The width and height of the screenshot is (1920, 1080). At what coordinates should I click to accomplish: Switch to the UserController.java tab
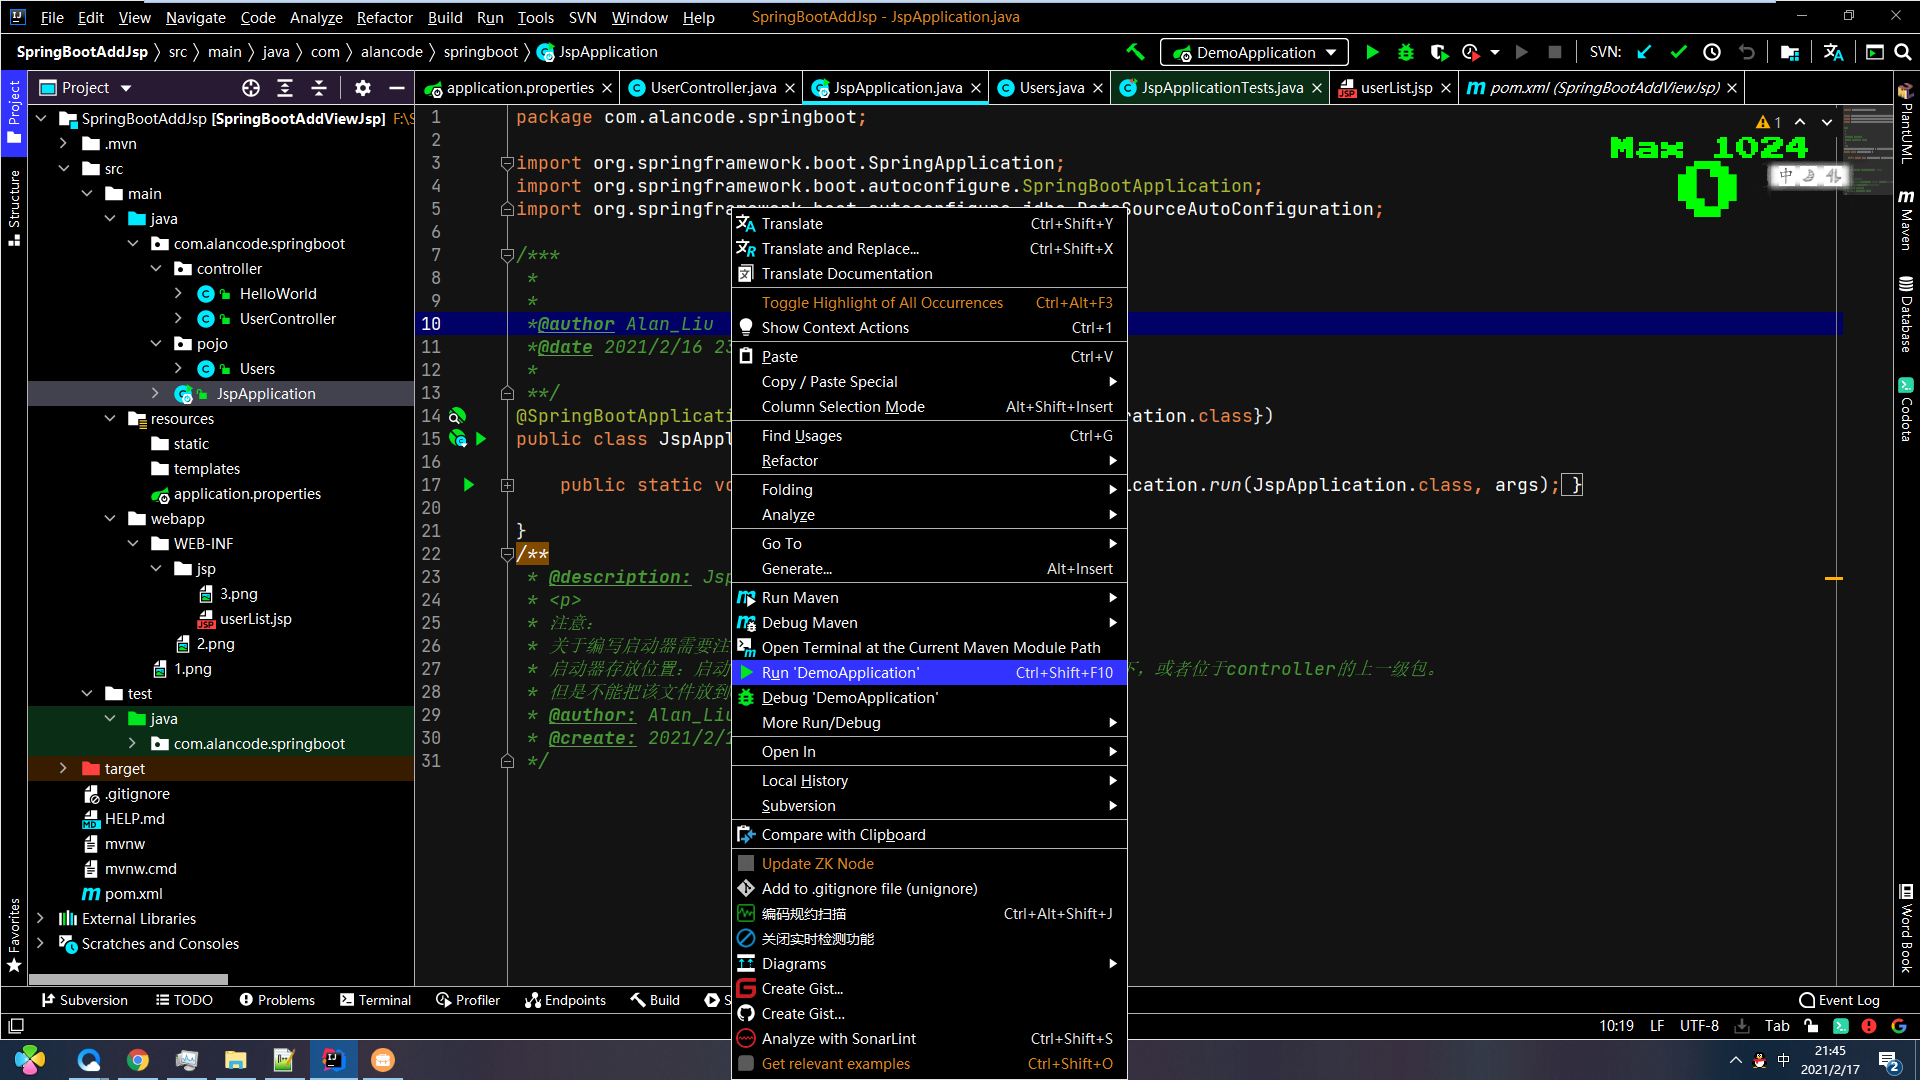[713, 88]
